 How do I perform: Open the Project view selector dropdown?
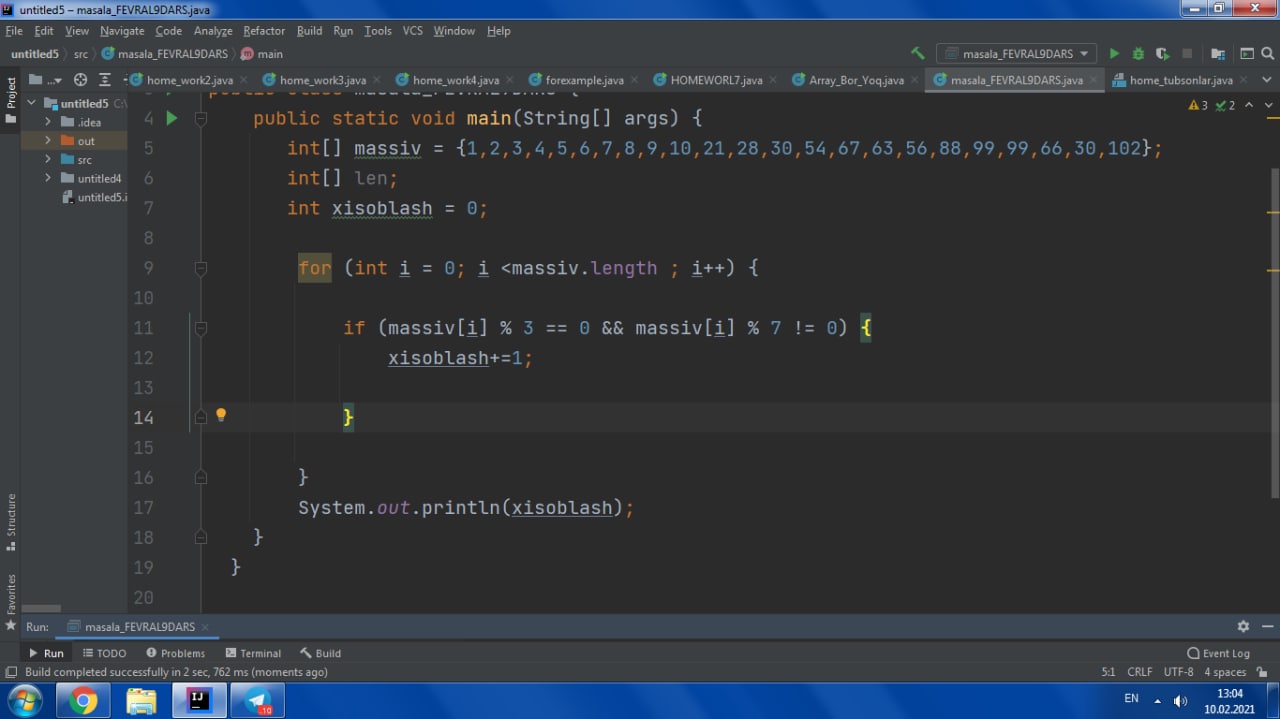coord(45,80)
